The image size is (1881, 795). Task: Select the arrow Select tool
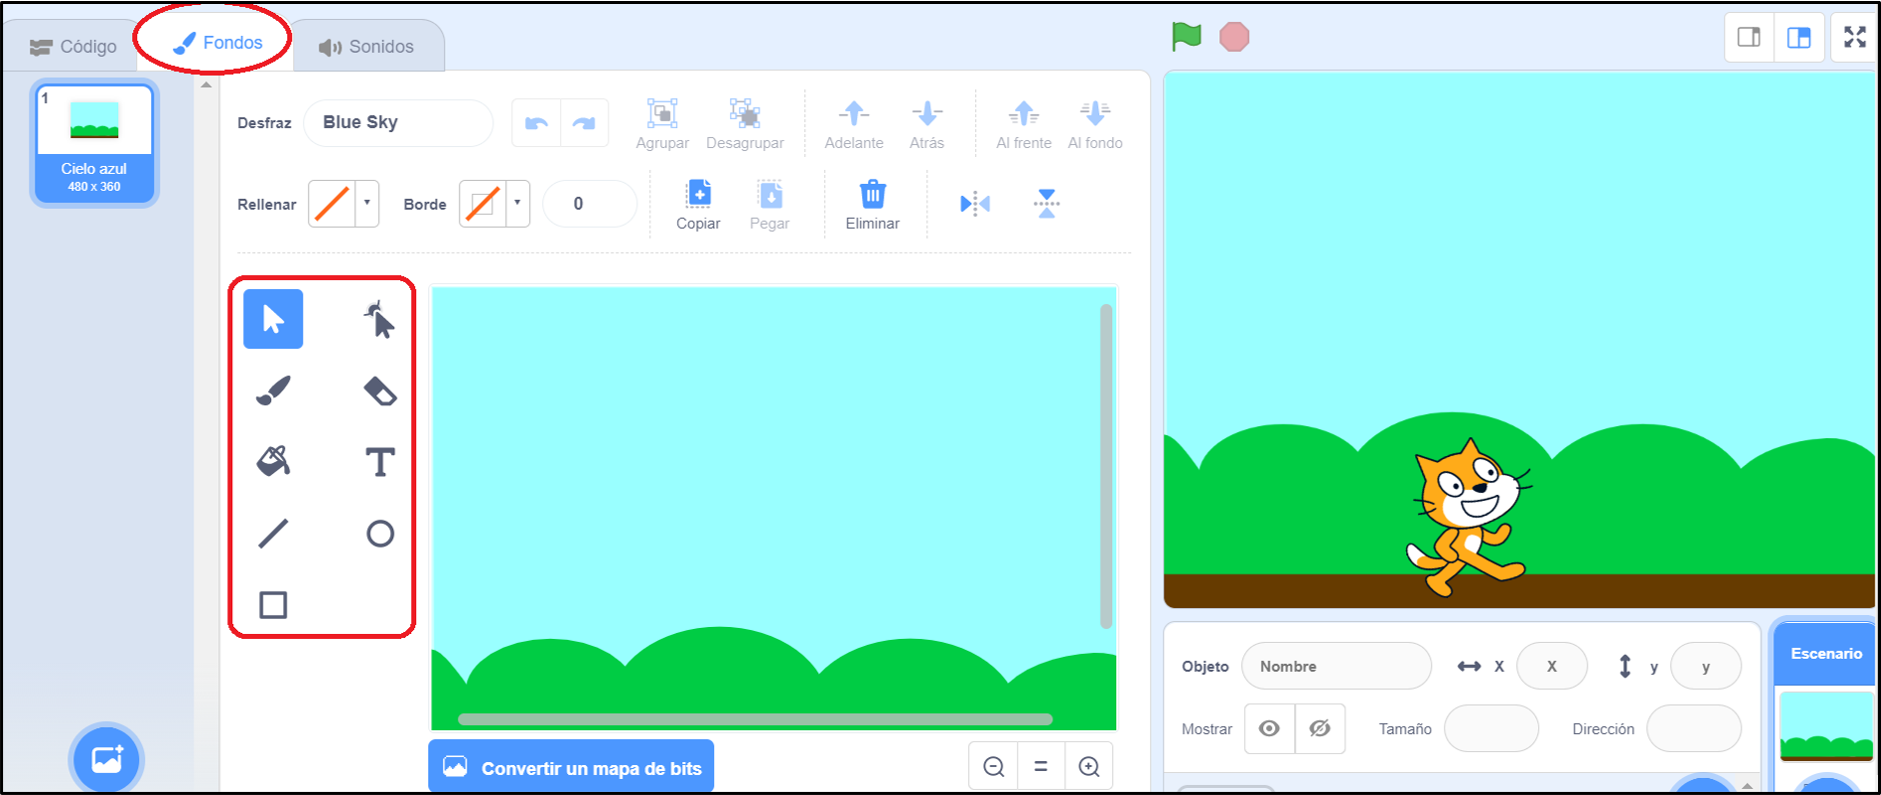coord(273,319)
